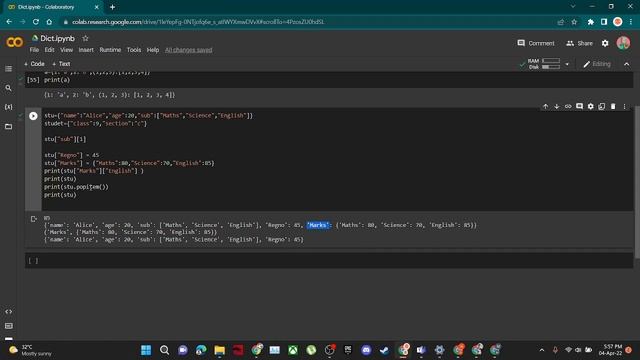Add a new Code cell

click(34, 64)
